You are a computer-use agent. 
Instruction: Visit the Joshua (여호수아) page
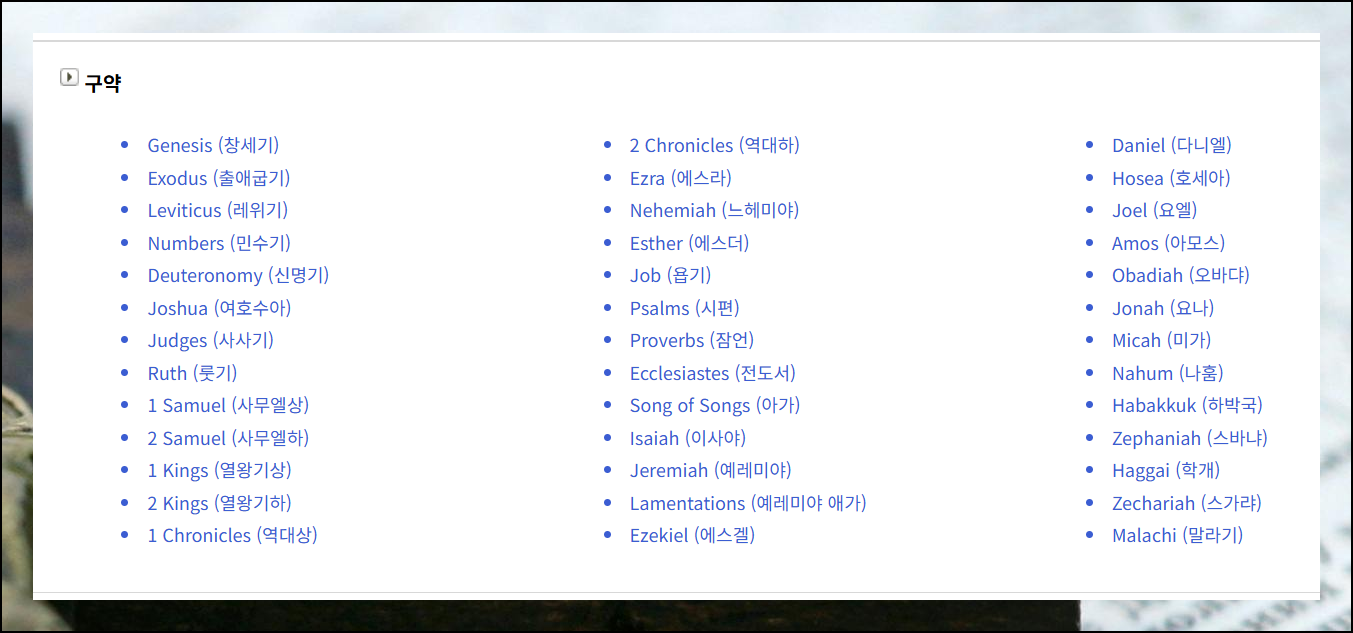point(219,308)
